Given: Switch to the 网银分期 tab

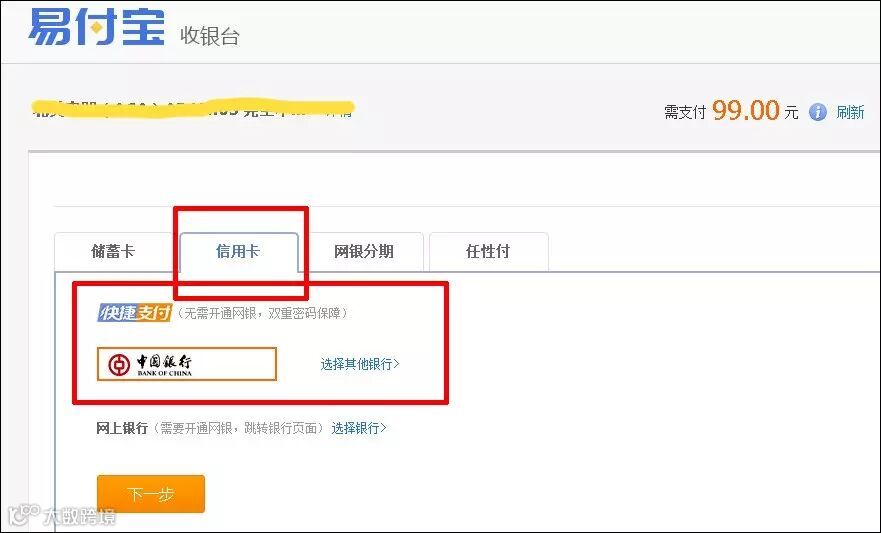Looking at the screenshot, I should coord(364,252).
